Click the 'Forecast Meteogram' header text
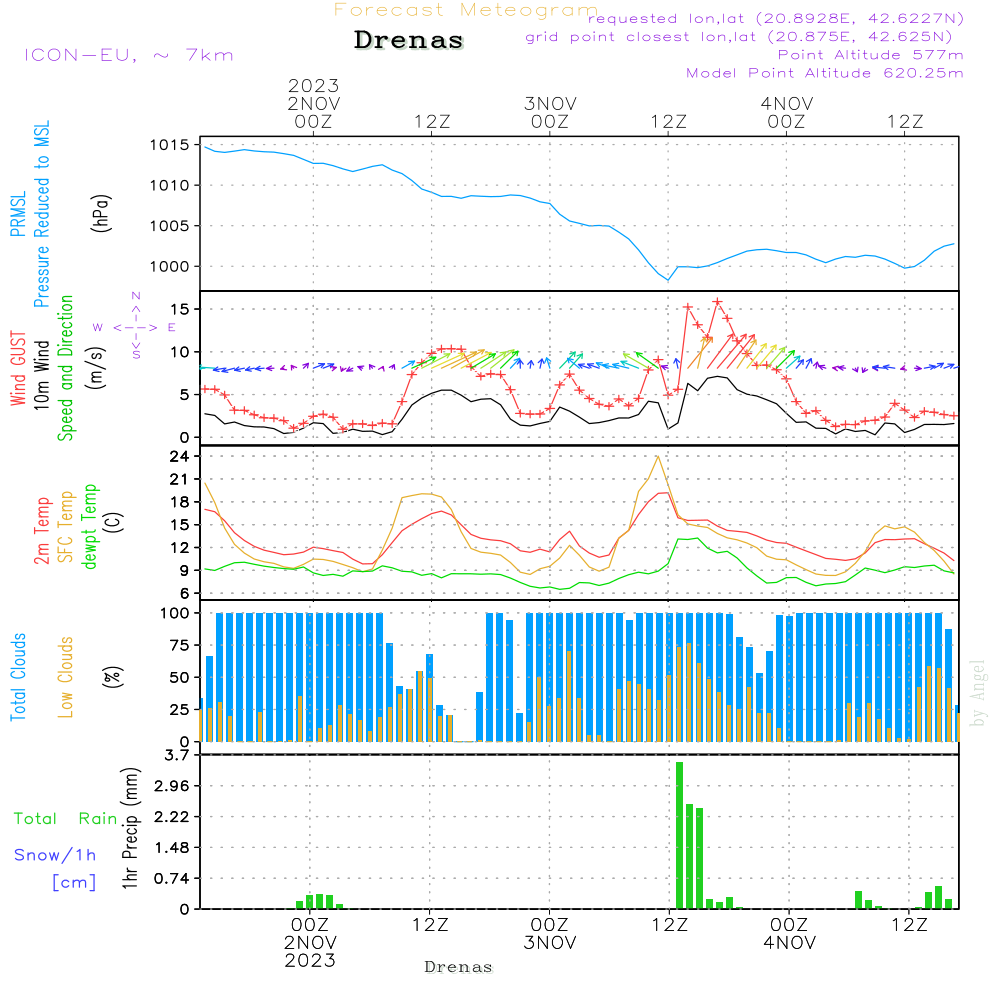 (466, 10)
